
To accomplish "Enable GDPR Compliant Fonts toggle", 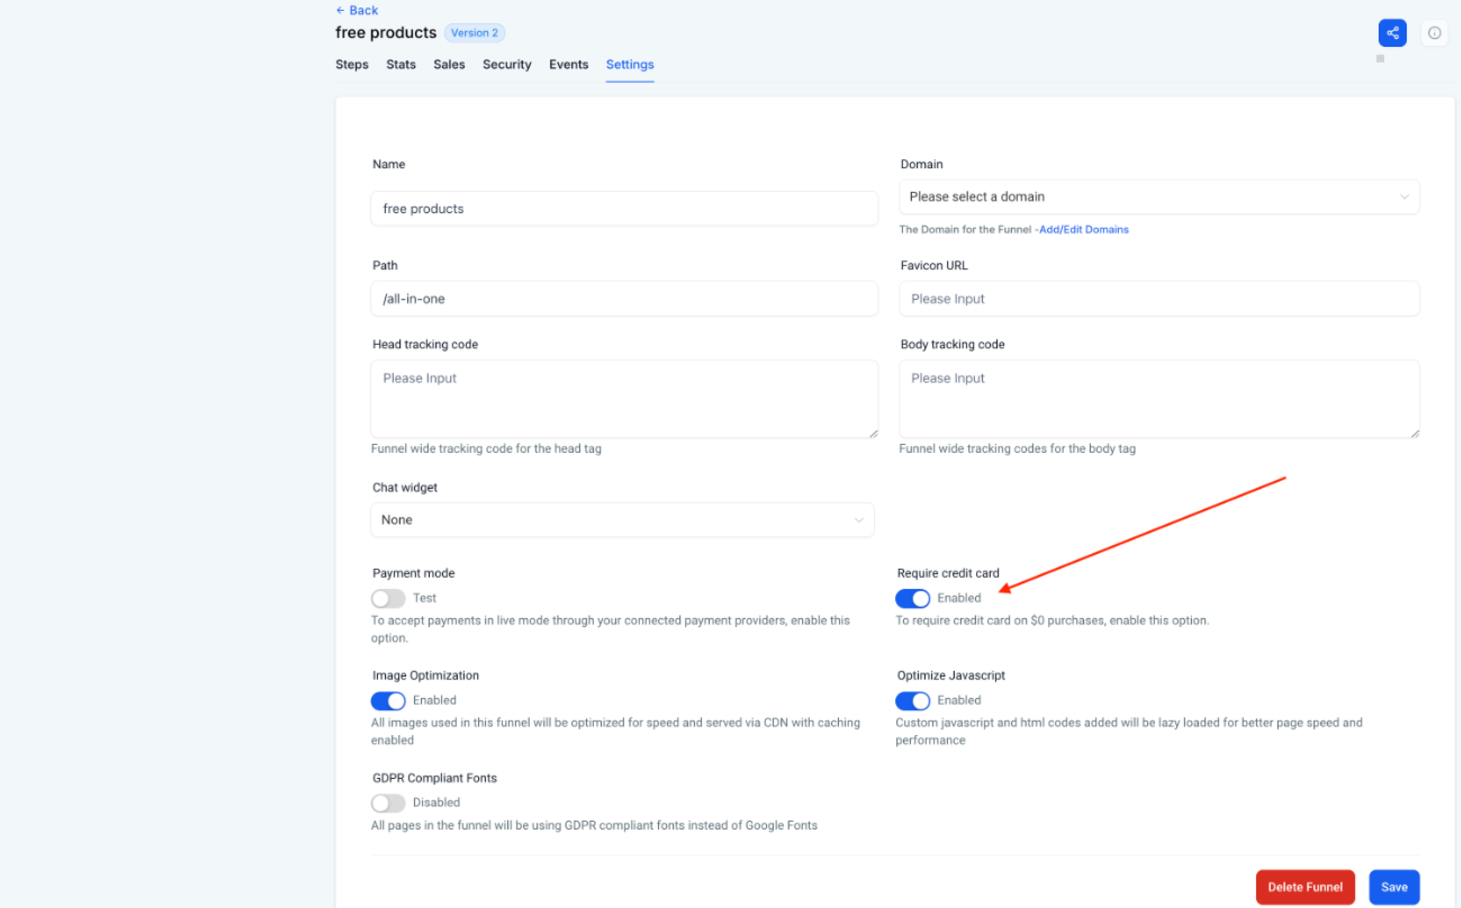I will coord(388,803).
